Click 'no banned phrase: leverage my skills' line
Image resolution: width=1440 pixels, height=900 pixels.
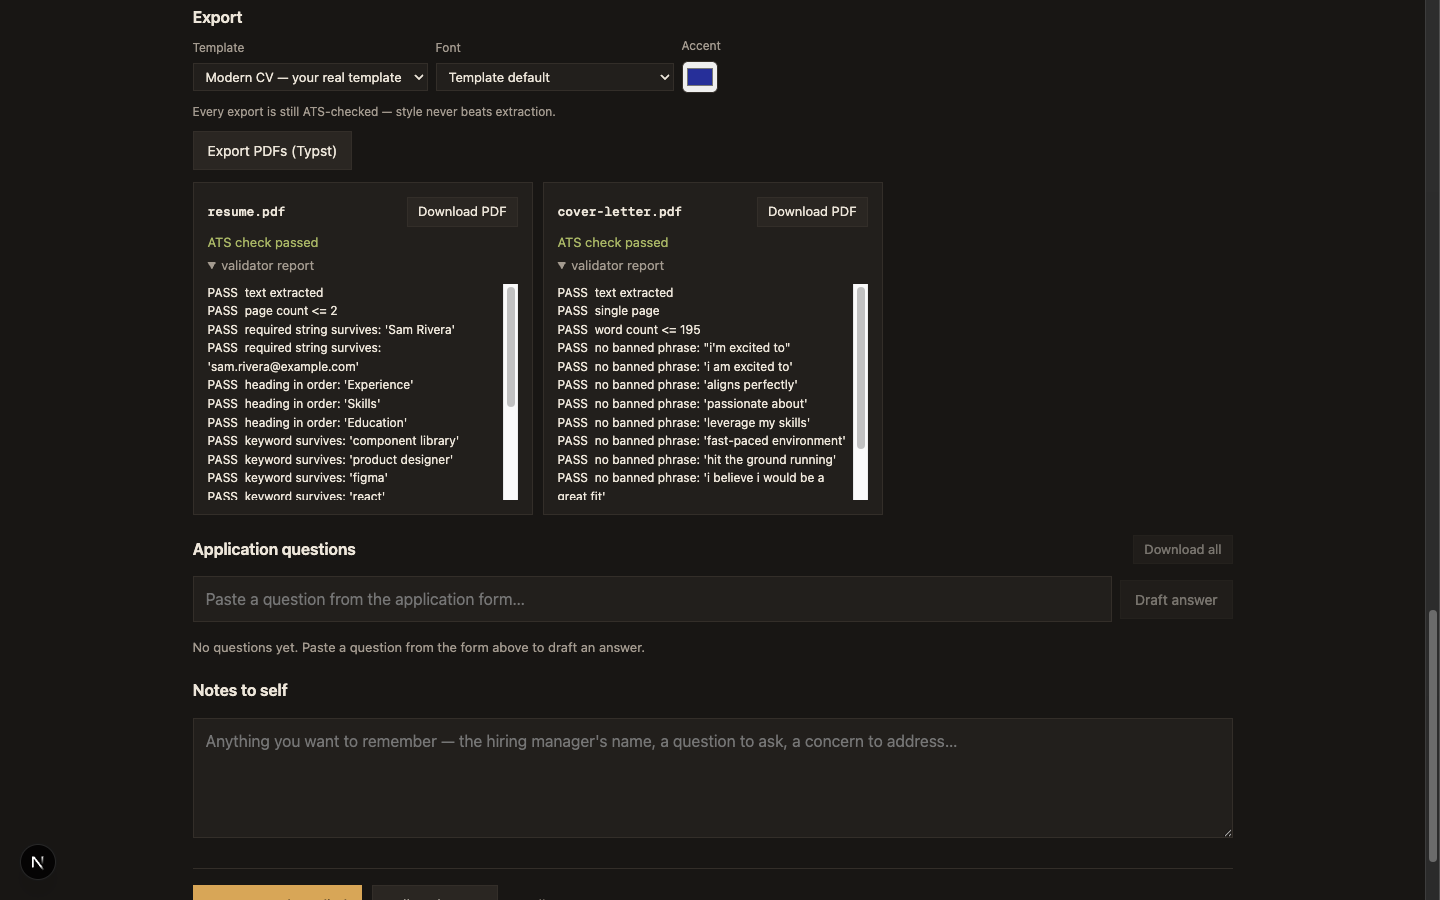pos(684,423)
